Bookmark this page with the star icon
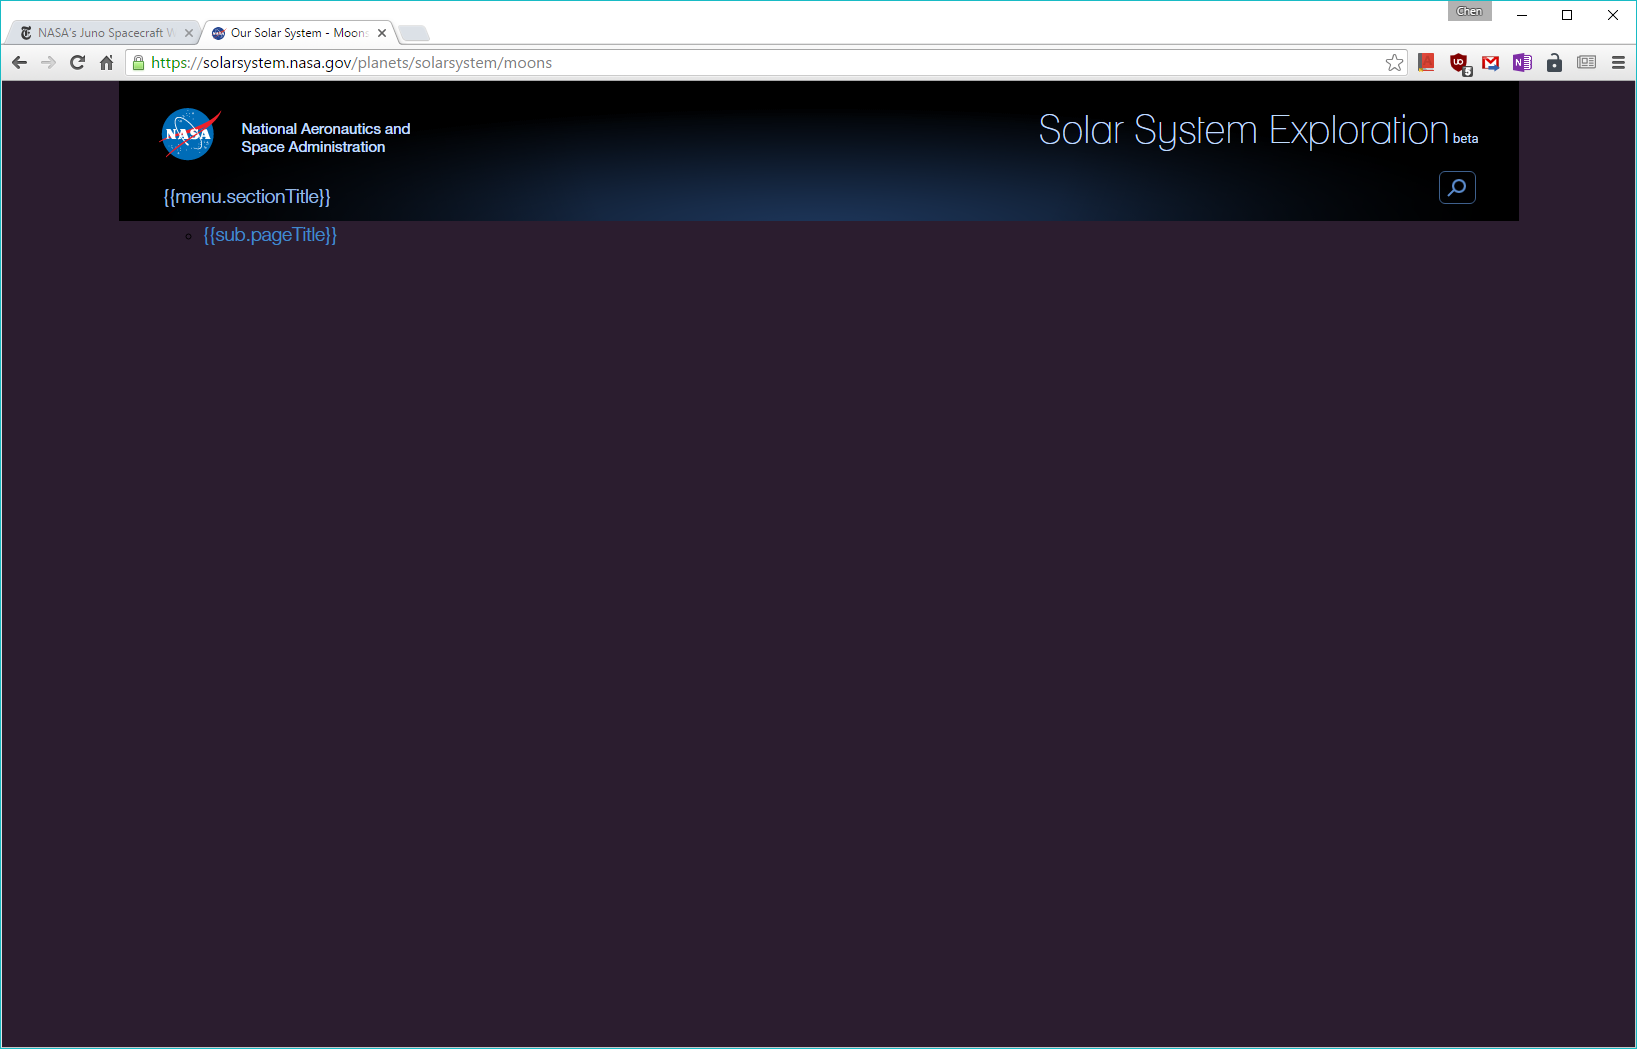This screenshot has width=1637, height=1049. 1394,63
